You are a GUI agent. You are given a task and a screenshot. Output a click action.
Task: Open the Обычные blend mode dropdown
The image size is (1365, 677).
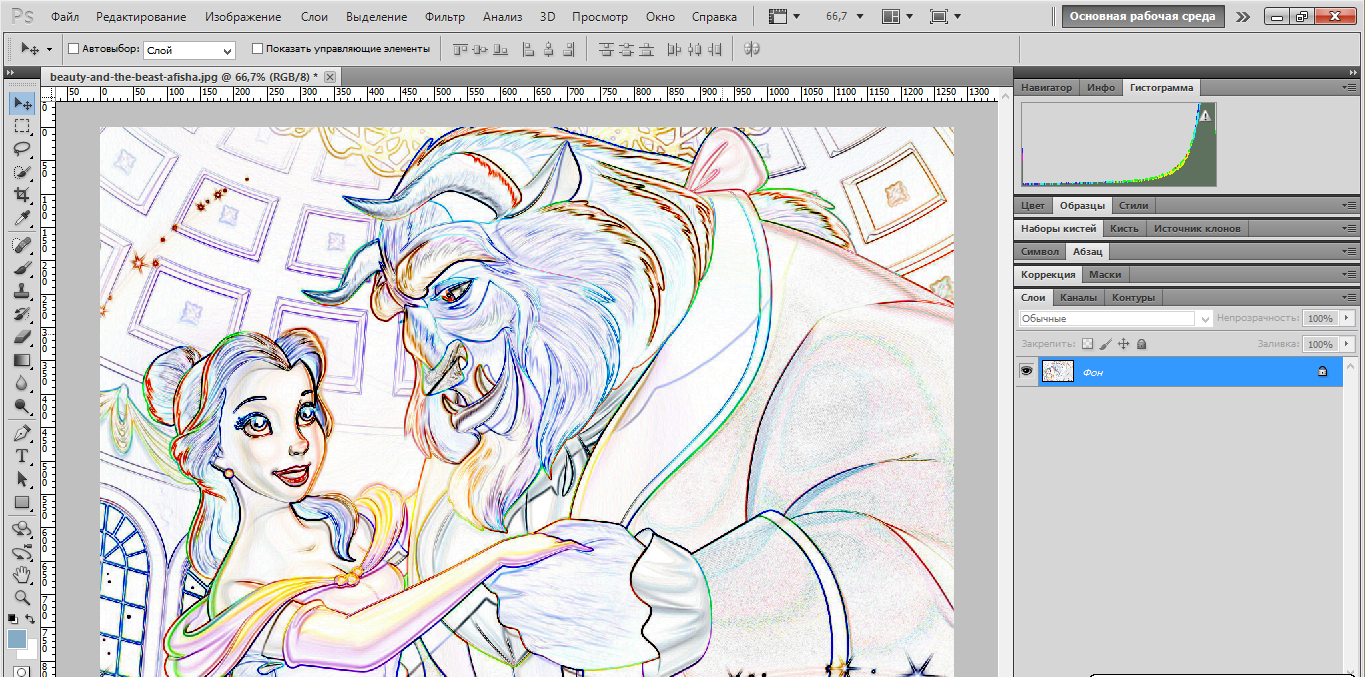[1115, 319]
